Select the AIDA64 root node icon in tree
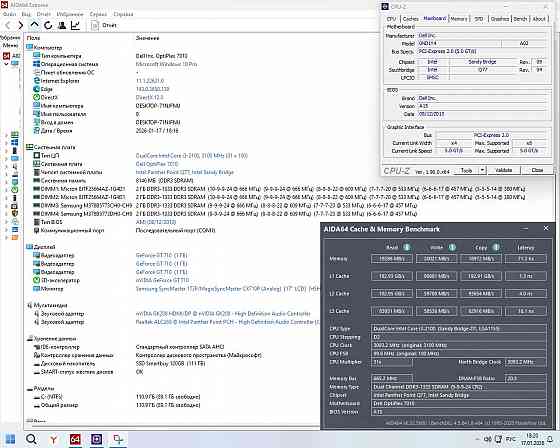The width and height of the screenshot is (560, 448). point(6,56)
